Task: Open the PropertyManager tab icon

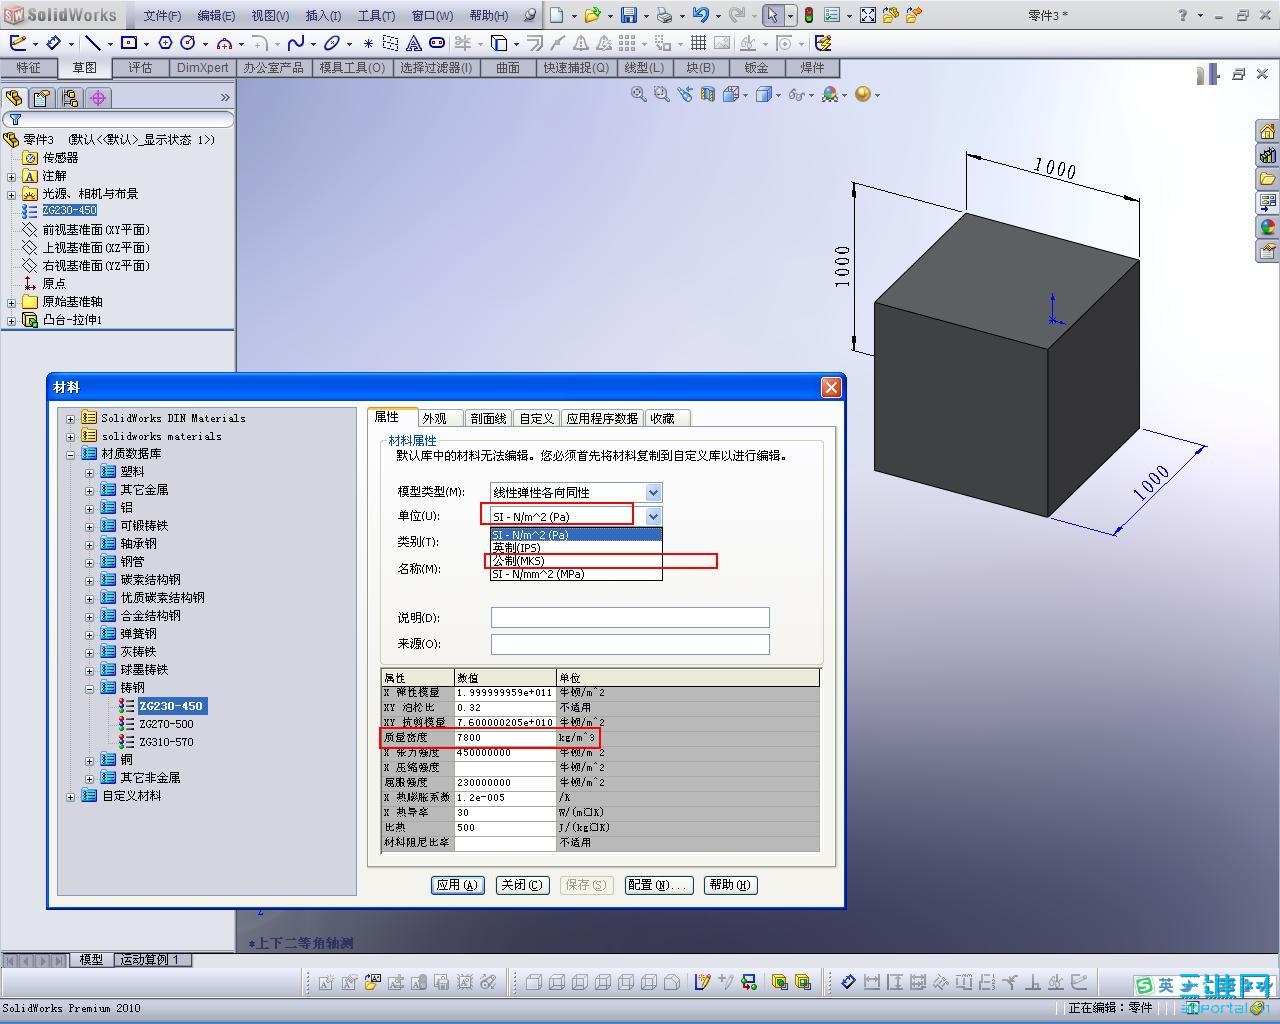Action: click(42, 98)
